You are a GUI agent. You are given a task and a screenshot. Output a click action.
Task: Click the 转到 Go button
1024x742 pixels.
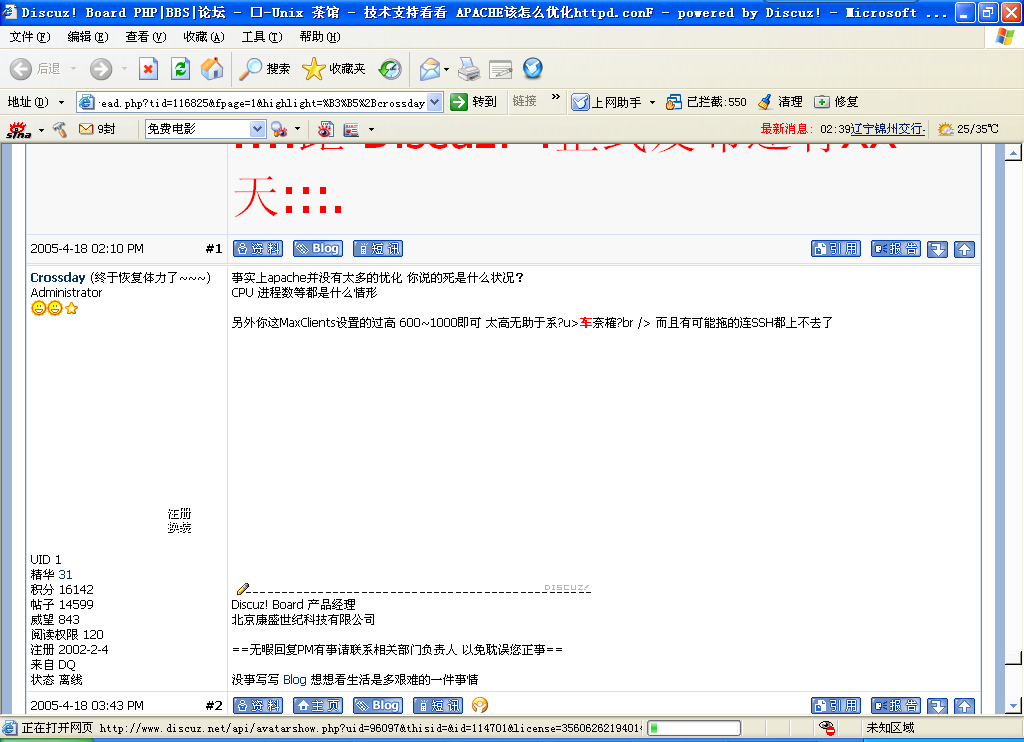coord(474,102)
